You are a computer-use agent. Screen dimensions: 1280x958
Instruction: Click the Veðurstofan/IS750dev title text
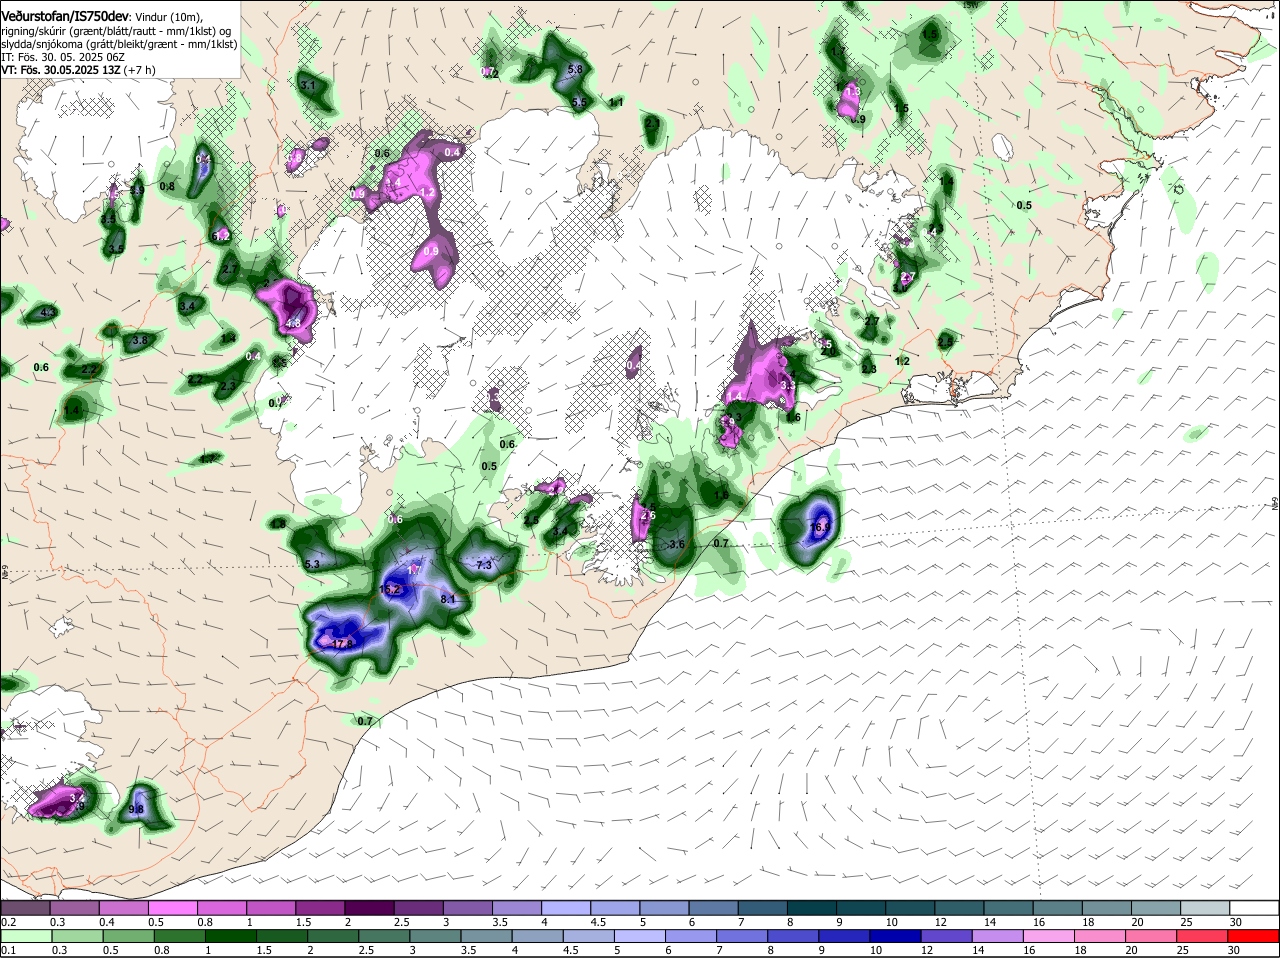tap(65, 17)
